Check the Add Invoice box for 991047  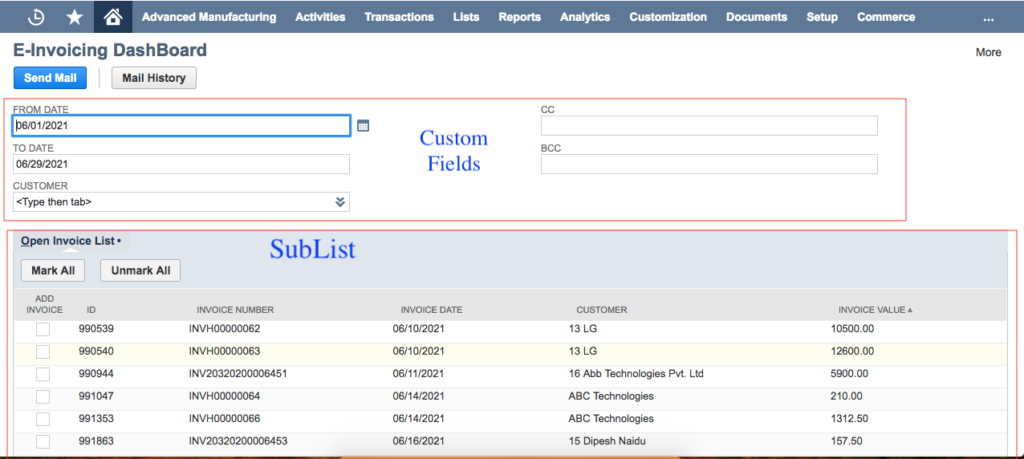[x=43, y=396]
